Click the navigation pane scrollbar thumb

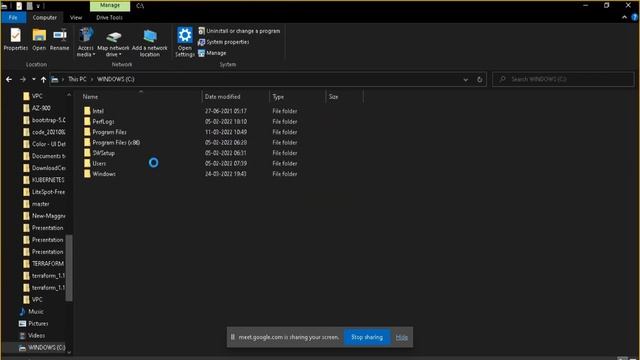point(69,268)
